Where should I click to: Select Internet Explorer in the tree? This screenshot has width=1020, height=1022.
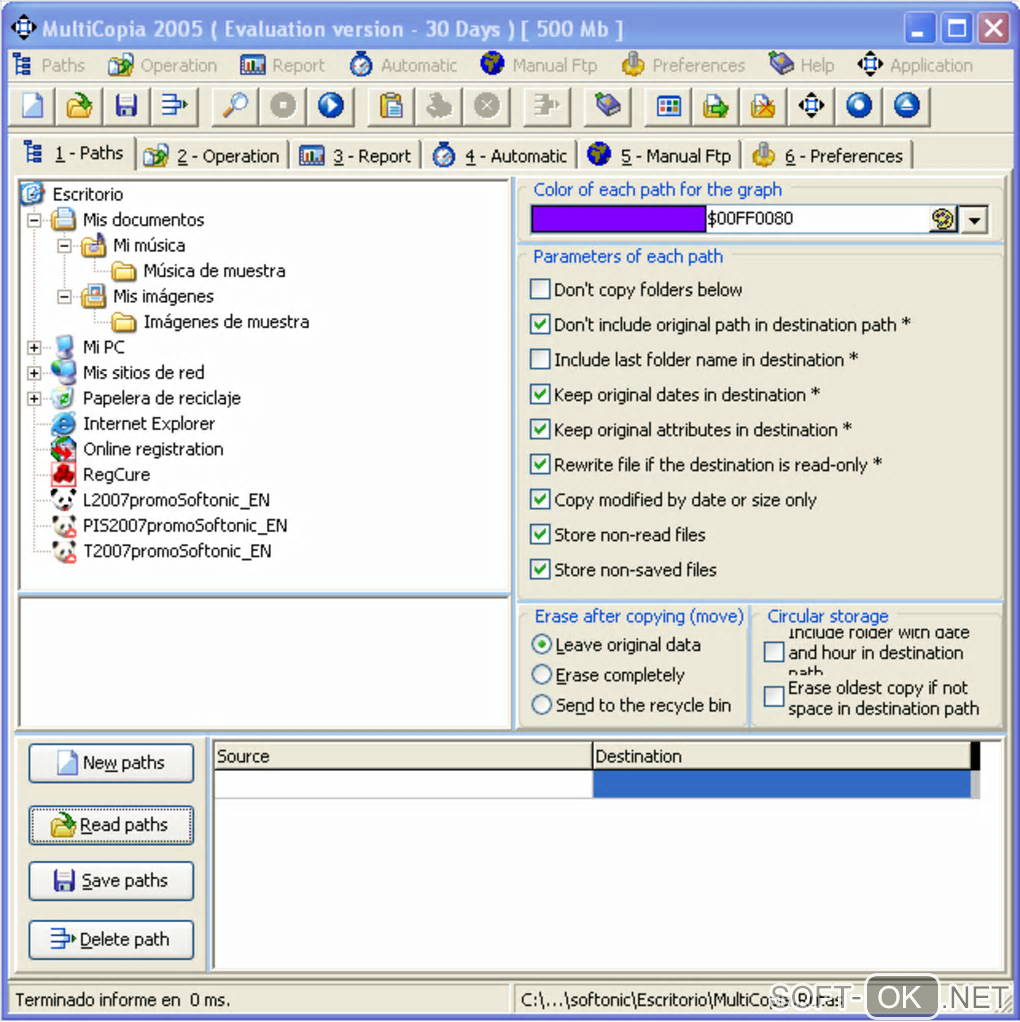[149, 424]
